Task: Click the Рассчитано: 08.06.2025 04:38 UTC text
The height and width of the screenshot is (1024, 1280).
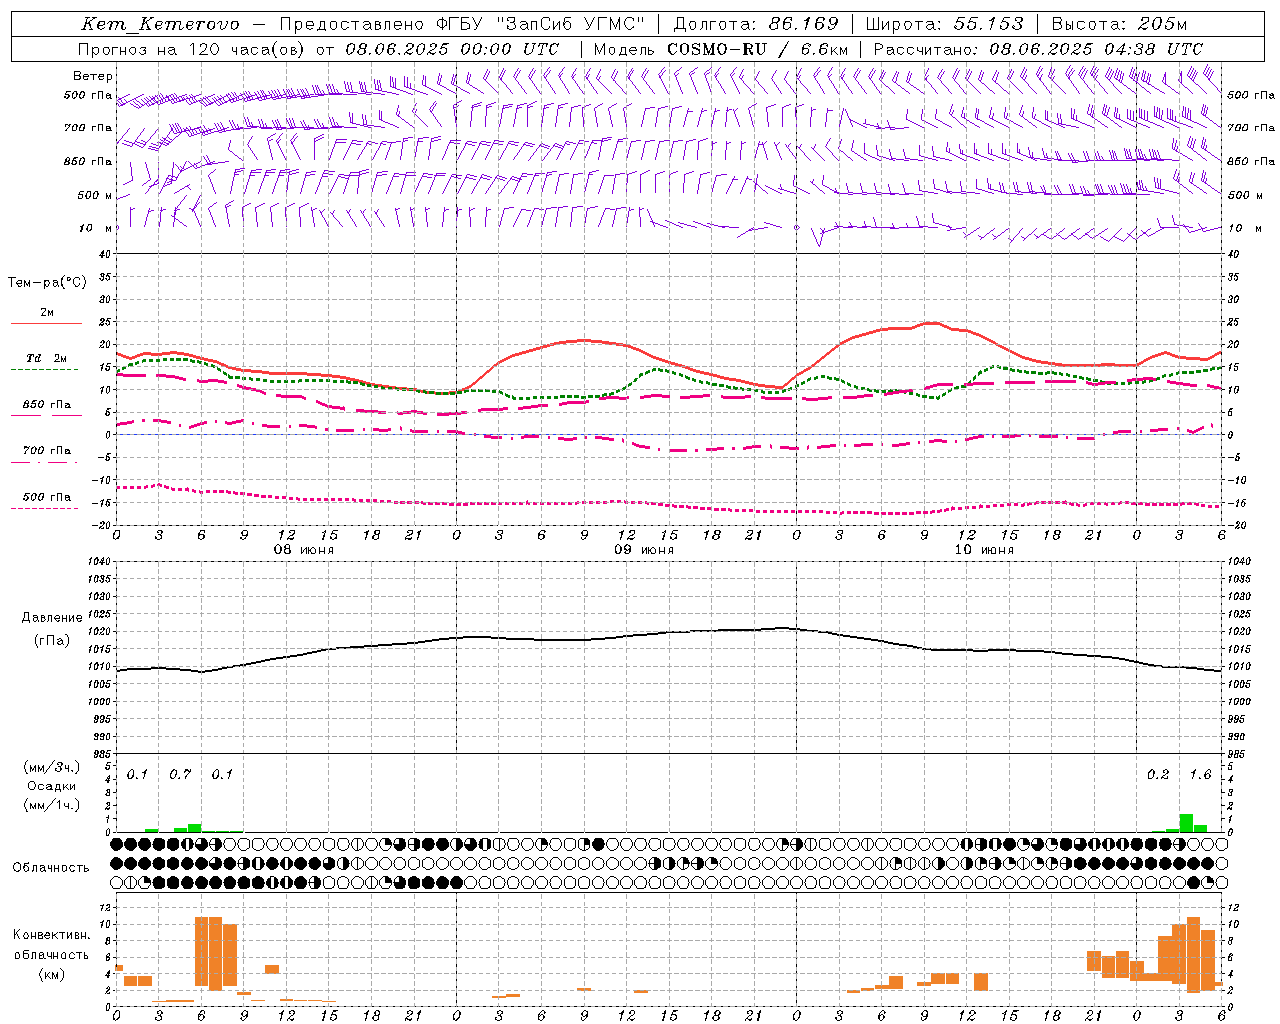Action: (x=1038, y=49)
